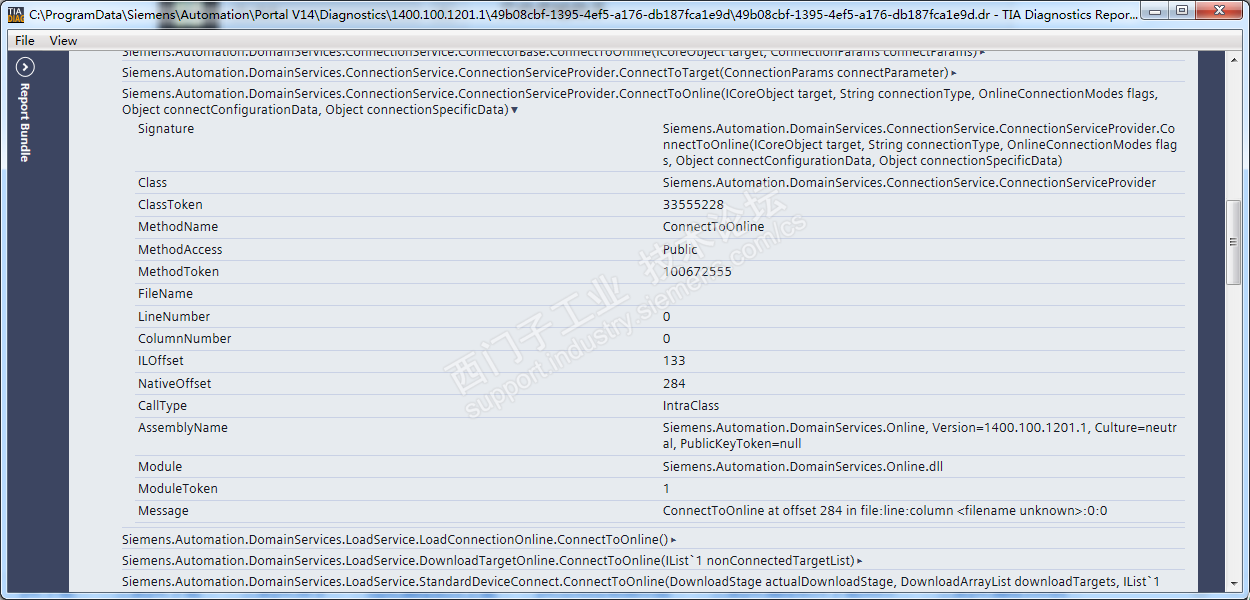Screen dimensions: 1250x600
Task: Select the Class value ConnectionServiceProvider
Action: click(x=909, y=183)
